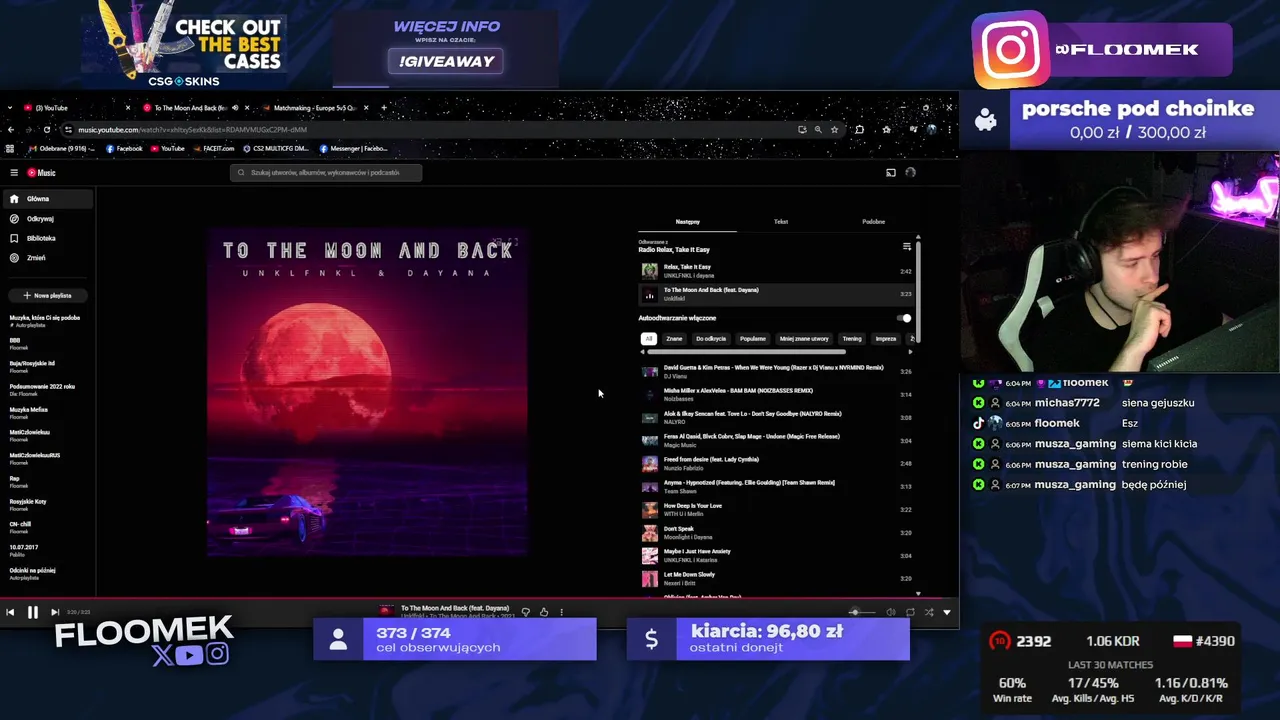Collapse the player page arrow
This screenshot has width=1280, height=720.
pos(947,612)
